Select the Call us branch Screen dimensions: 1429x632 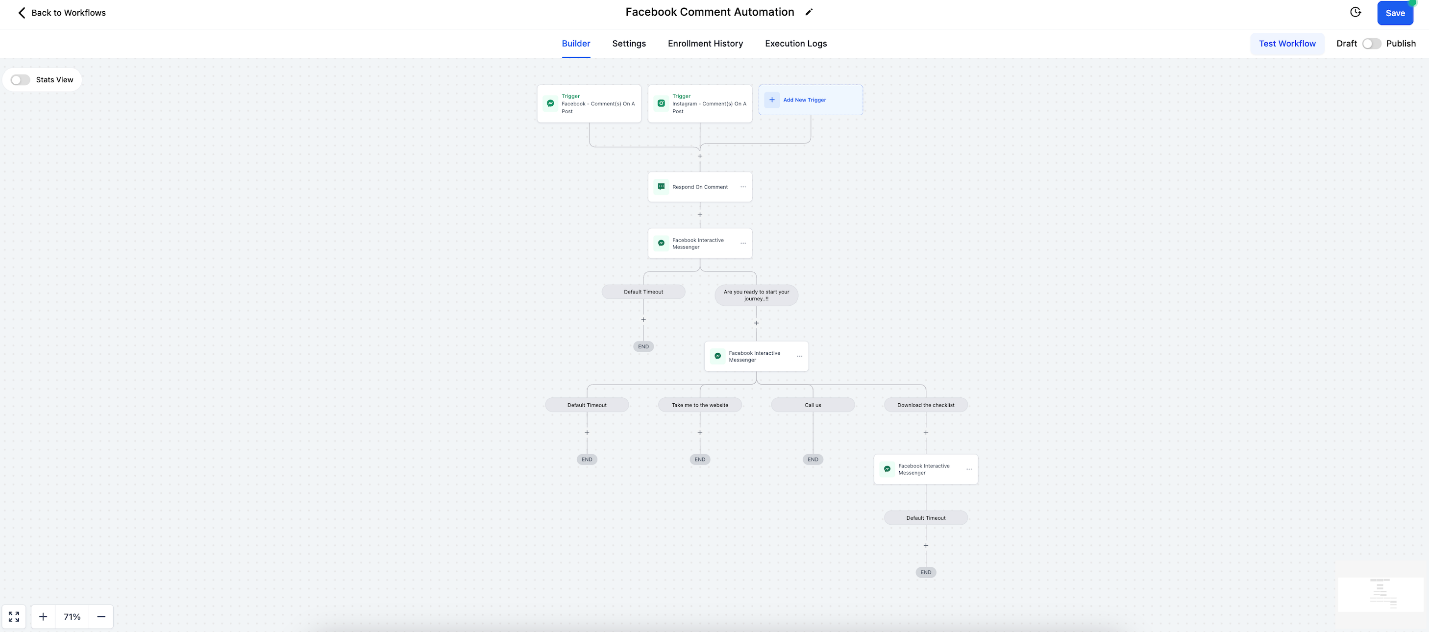[813, 405]
